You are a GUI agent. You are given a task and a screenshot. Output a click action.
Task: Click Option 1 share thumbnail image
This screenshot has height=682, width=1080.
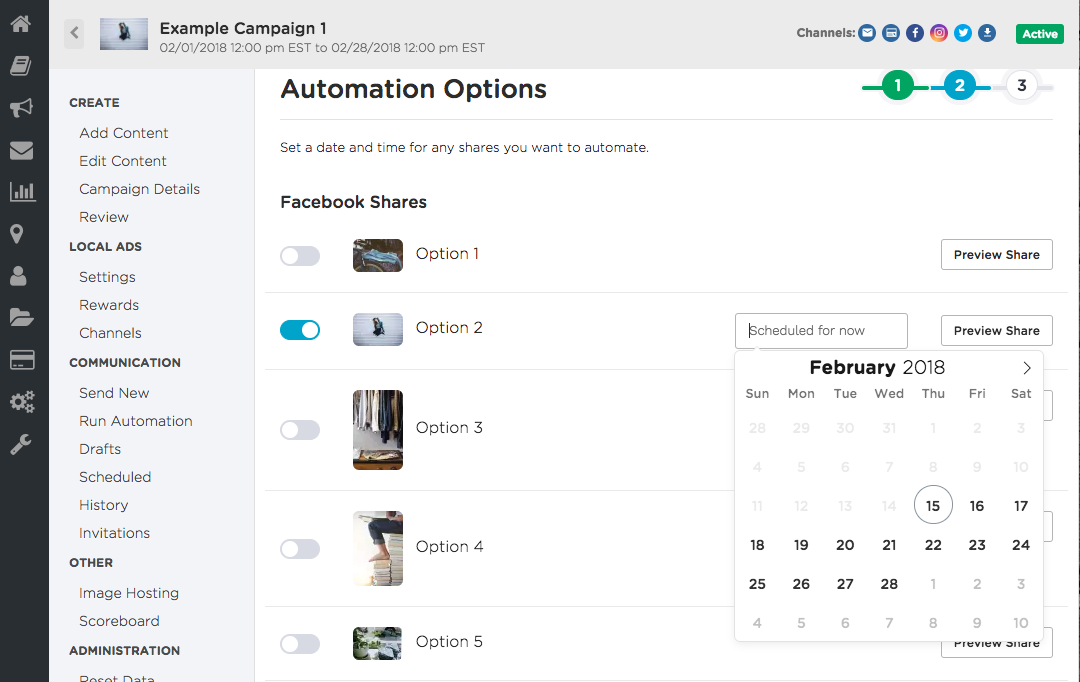(378, 256)
